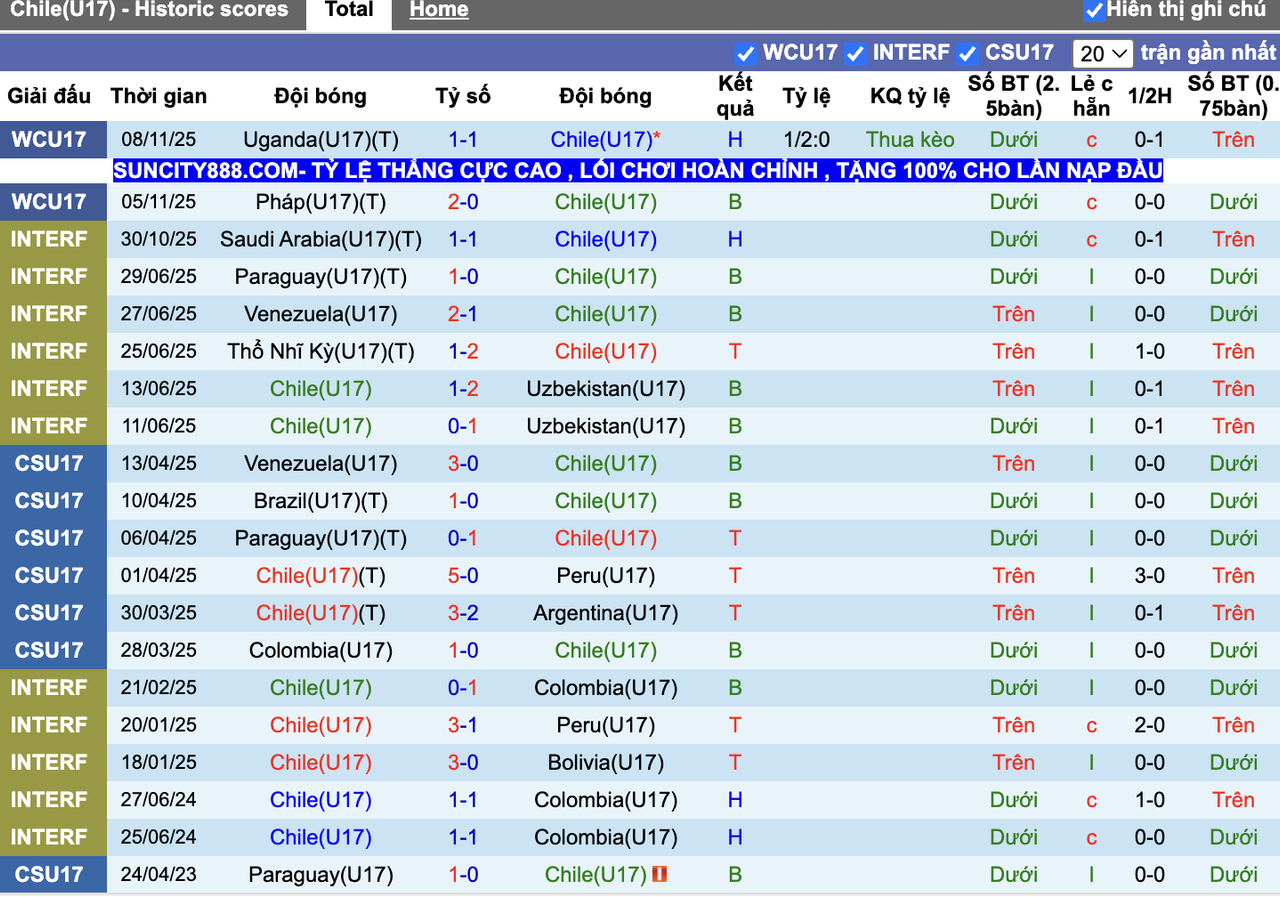Click Chile(U17) in the 27/06/24 row
This screenshot has height=897, width=1280.
(320, 800)
